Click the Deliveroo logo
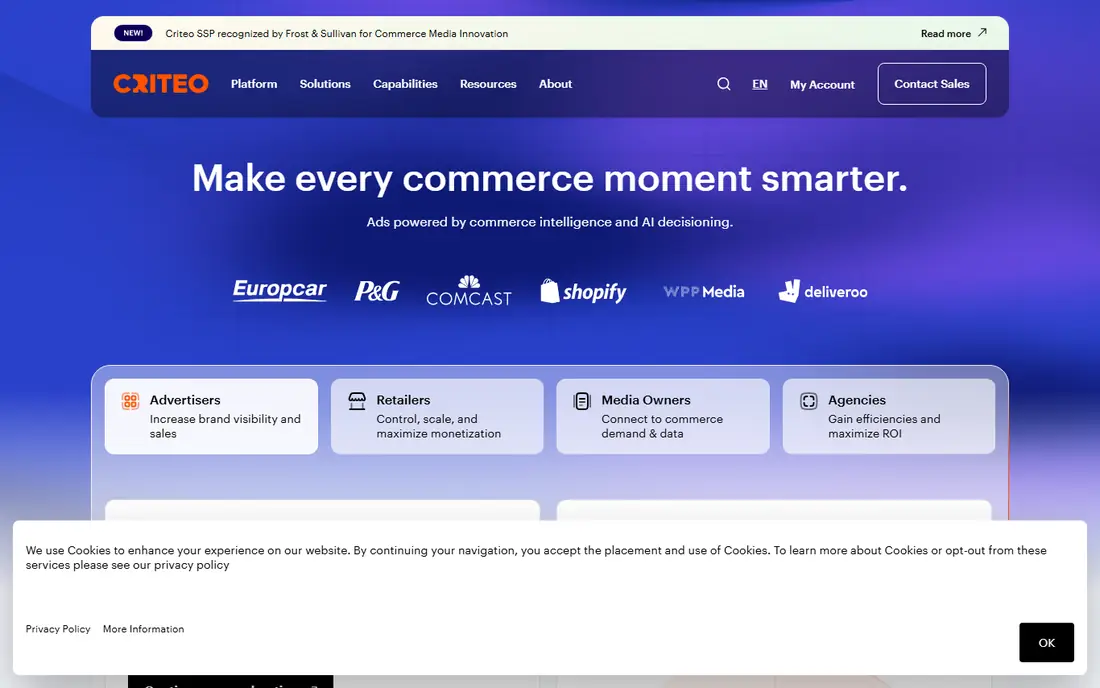Viewport: 1100px width, 688px height. tap(823, 291)
